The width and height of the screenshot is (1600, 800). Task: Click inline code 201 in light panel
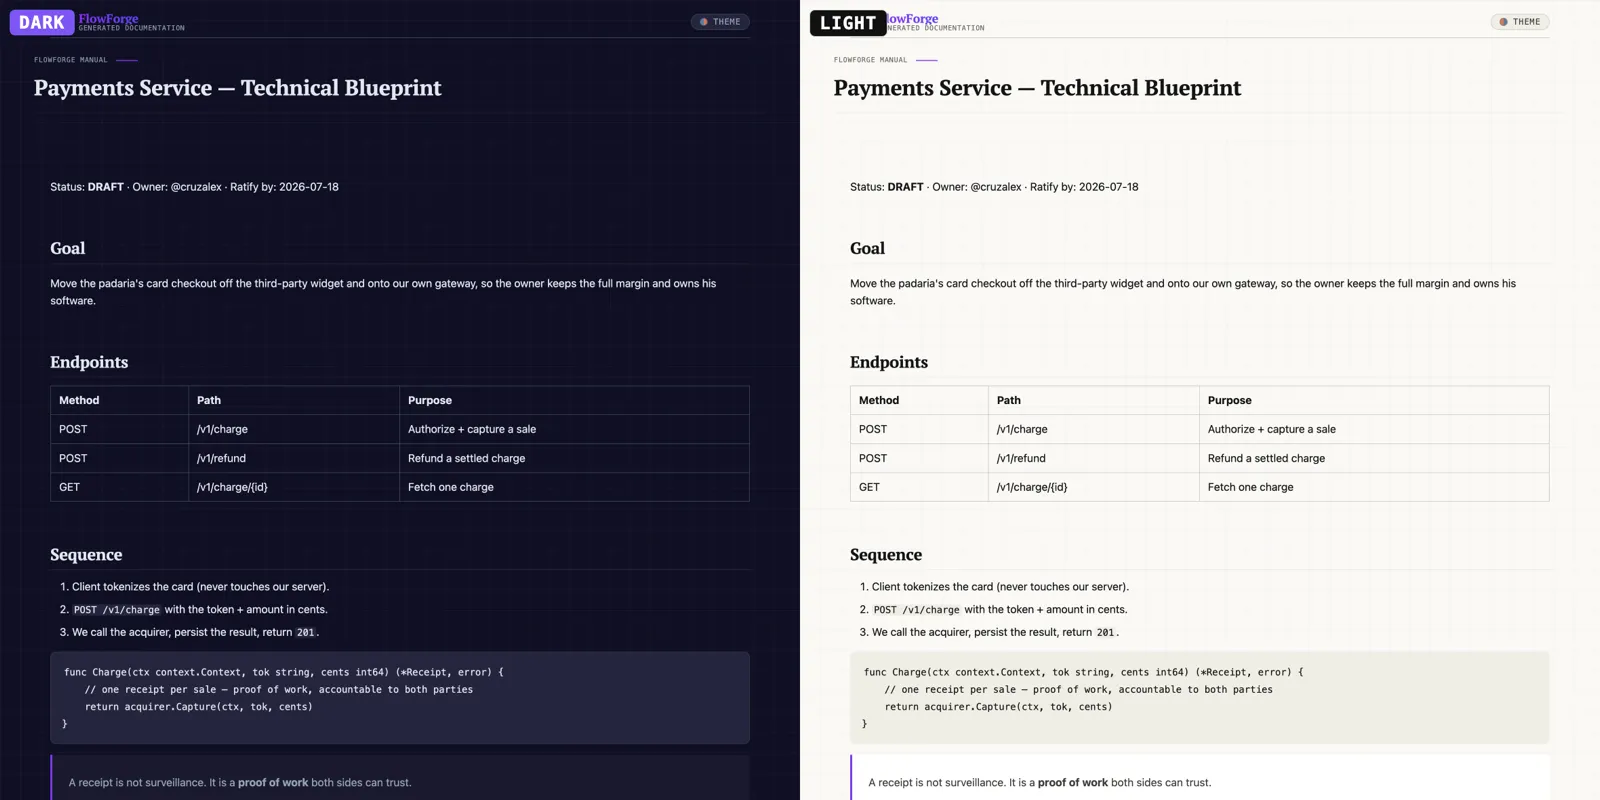pos(1106,633)
